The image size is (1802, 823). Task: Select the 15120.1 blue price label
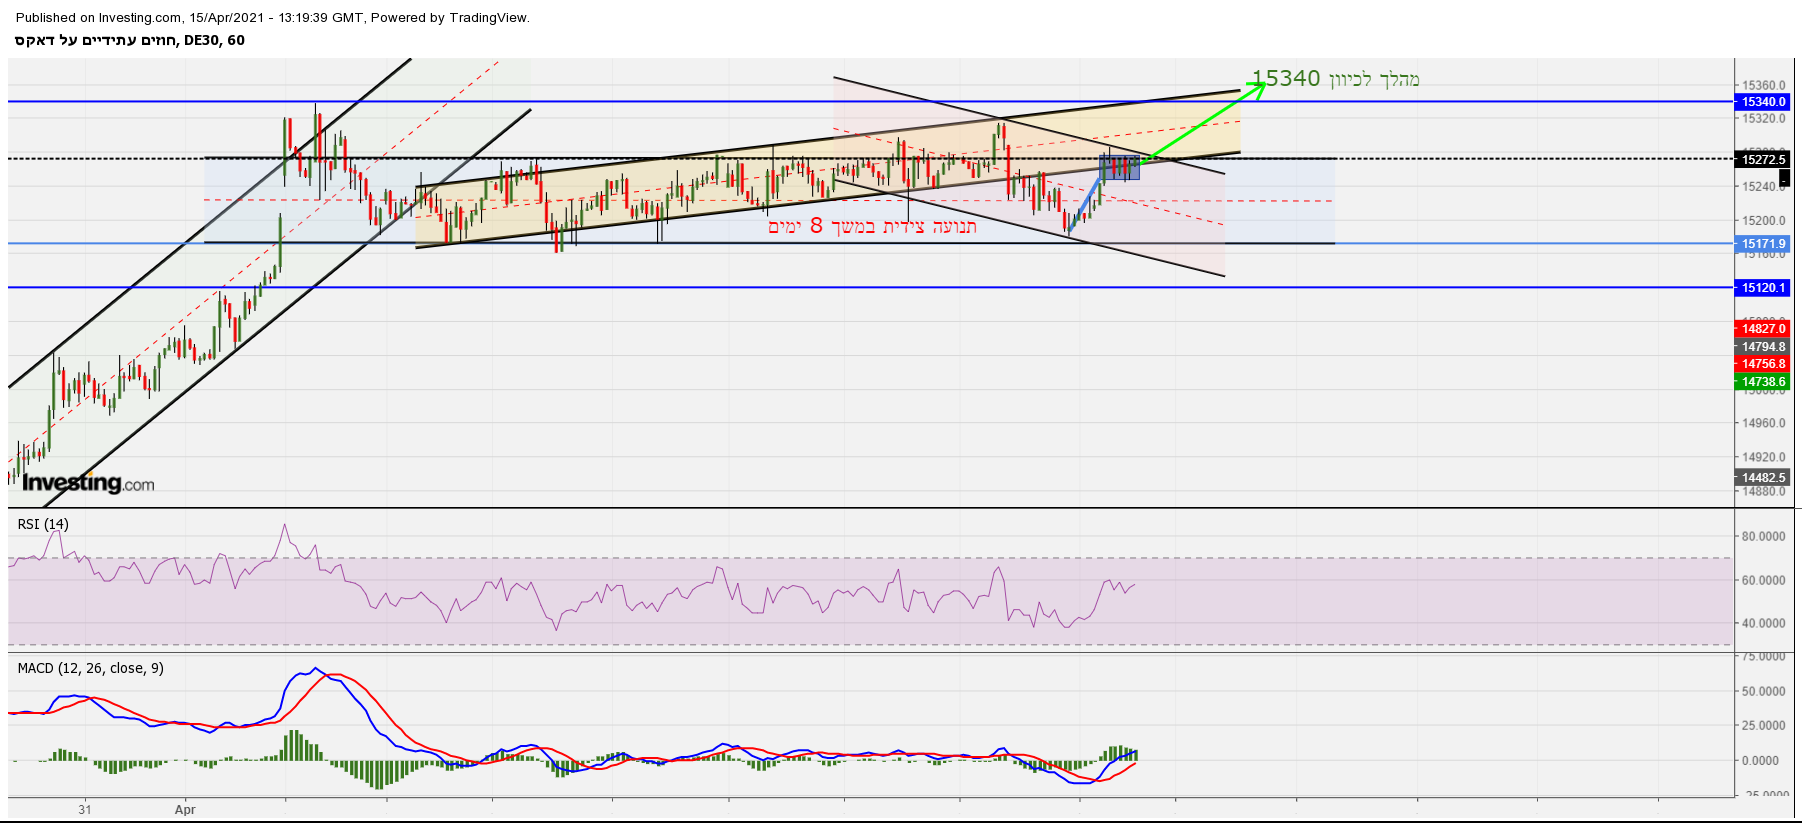tap(1763, 288)
